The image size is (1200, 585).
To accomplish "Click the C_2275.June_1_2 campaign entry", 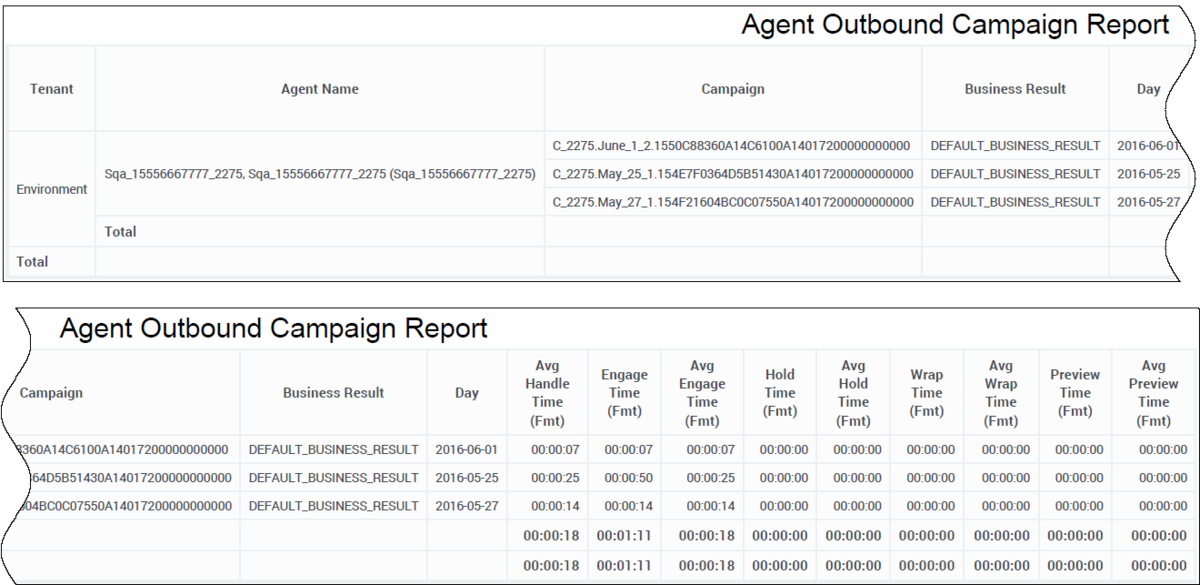I will [x=732, y=146].
